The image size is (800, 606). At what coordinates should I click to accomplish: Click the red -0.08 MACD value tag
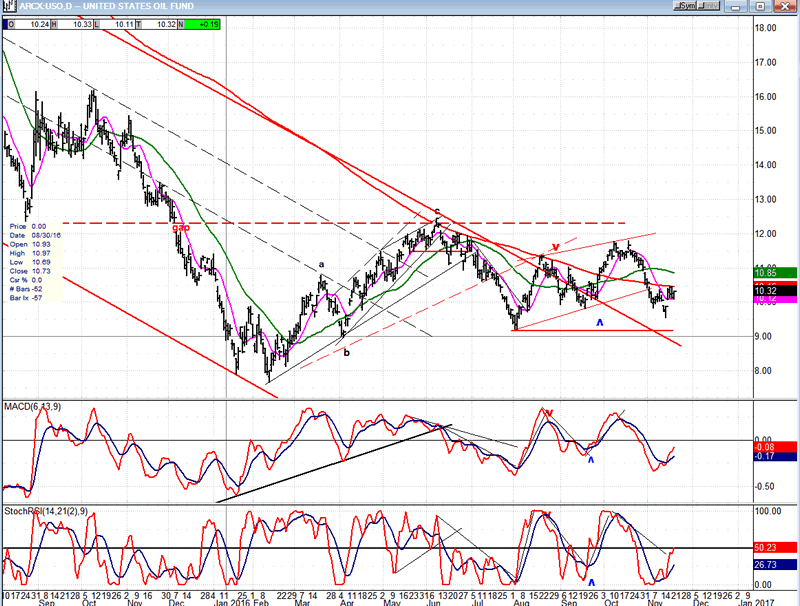(775, 447)
